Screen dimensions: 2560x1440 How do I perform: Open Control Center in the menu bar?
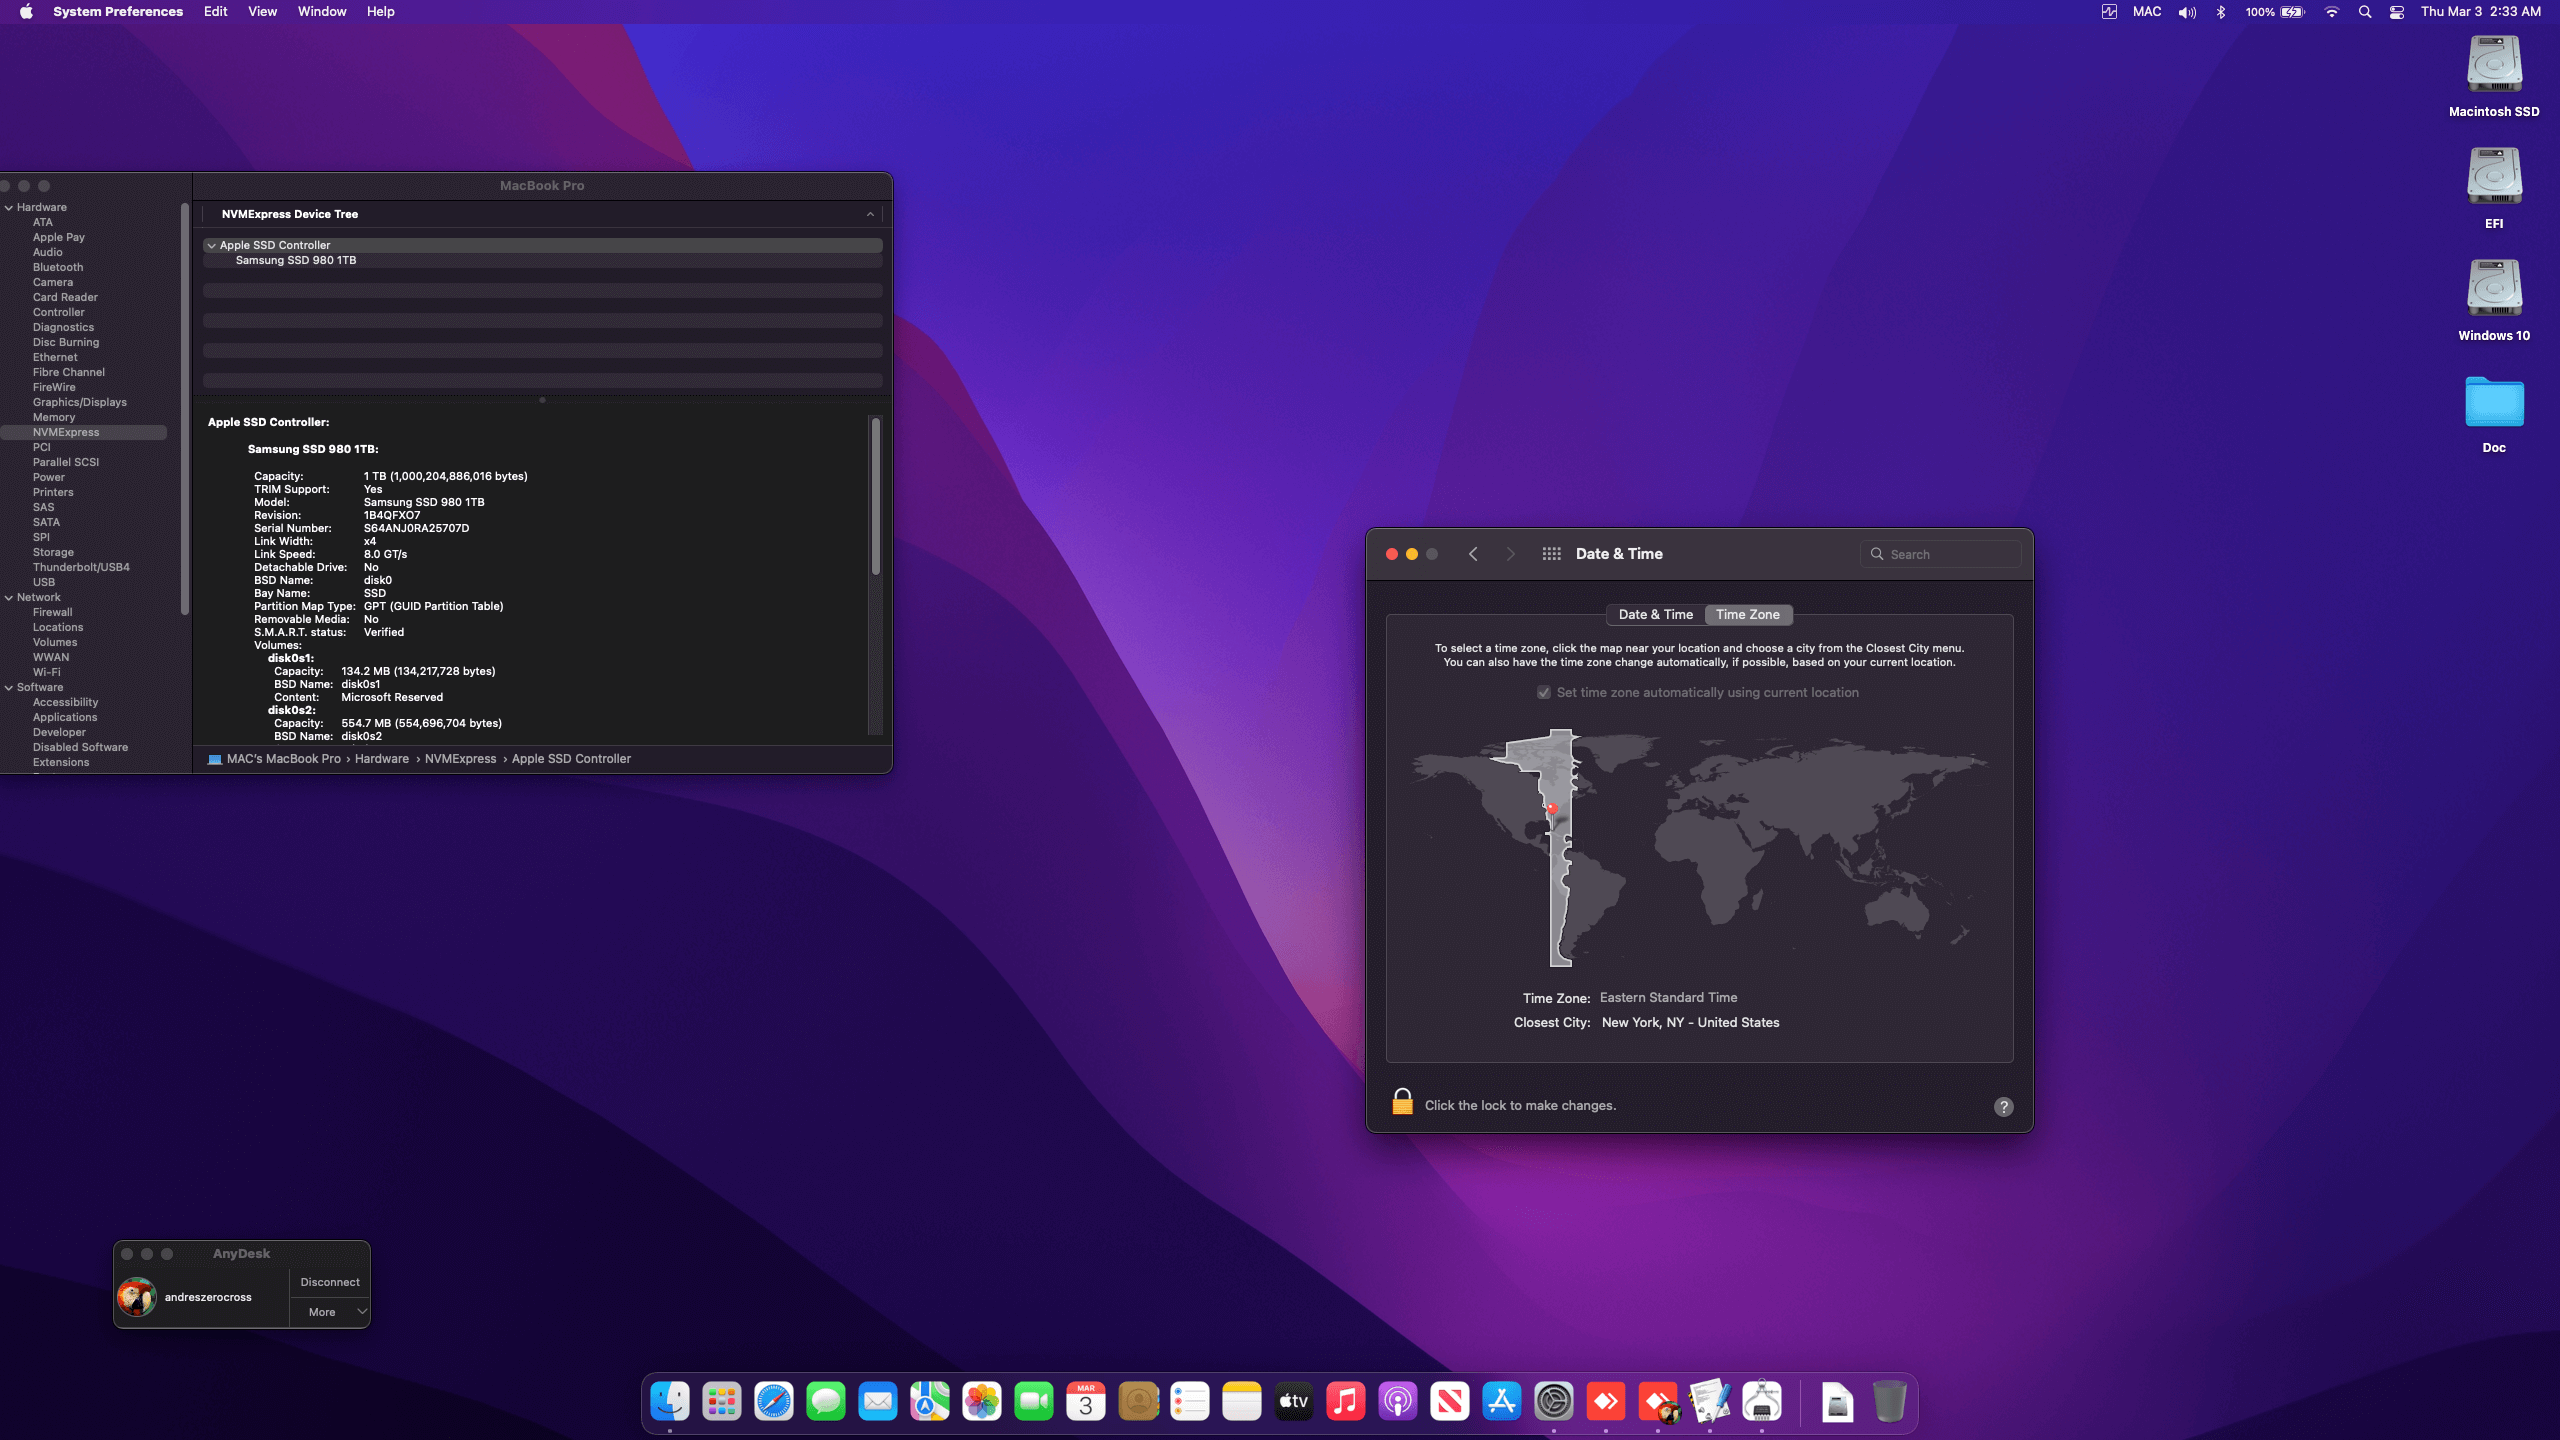point(2397,12)
